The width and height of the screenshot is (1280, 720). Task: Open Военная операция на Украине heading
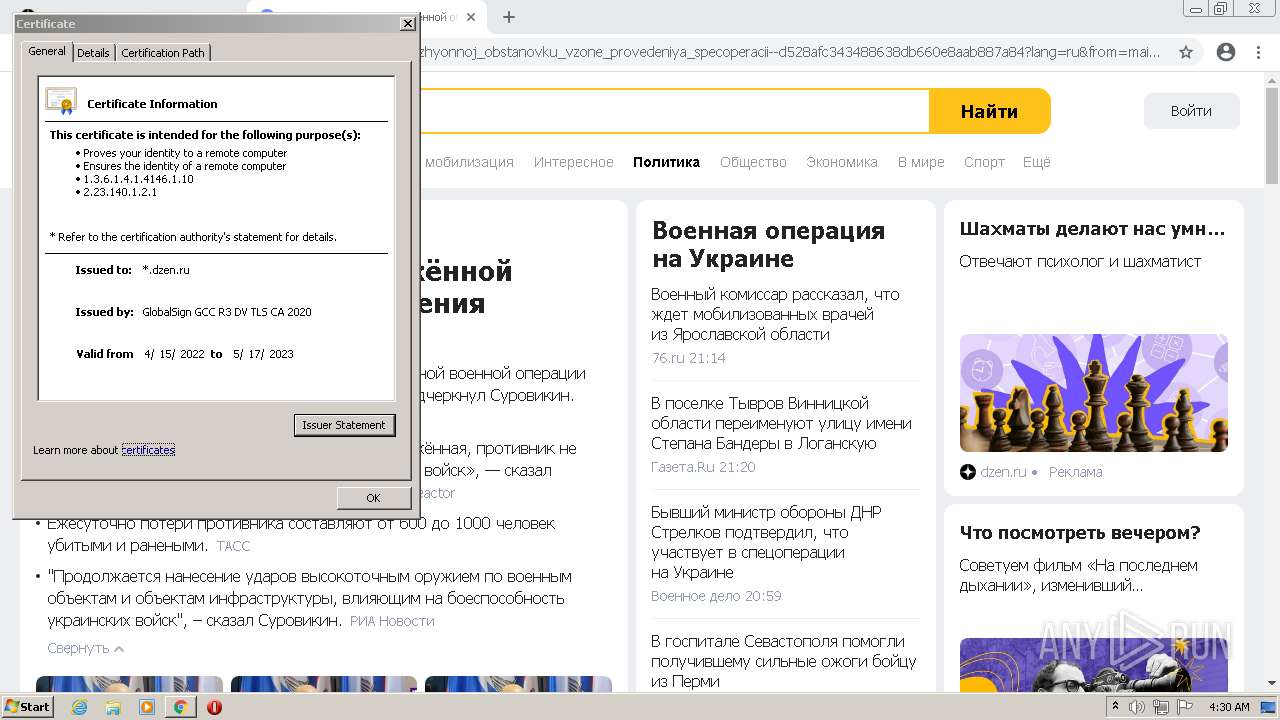pos(768,245)
